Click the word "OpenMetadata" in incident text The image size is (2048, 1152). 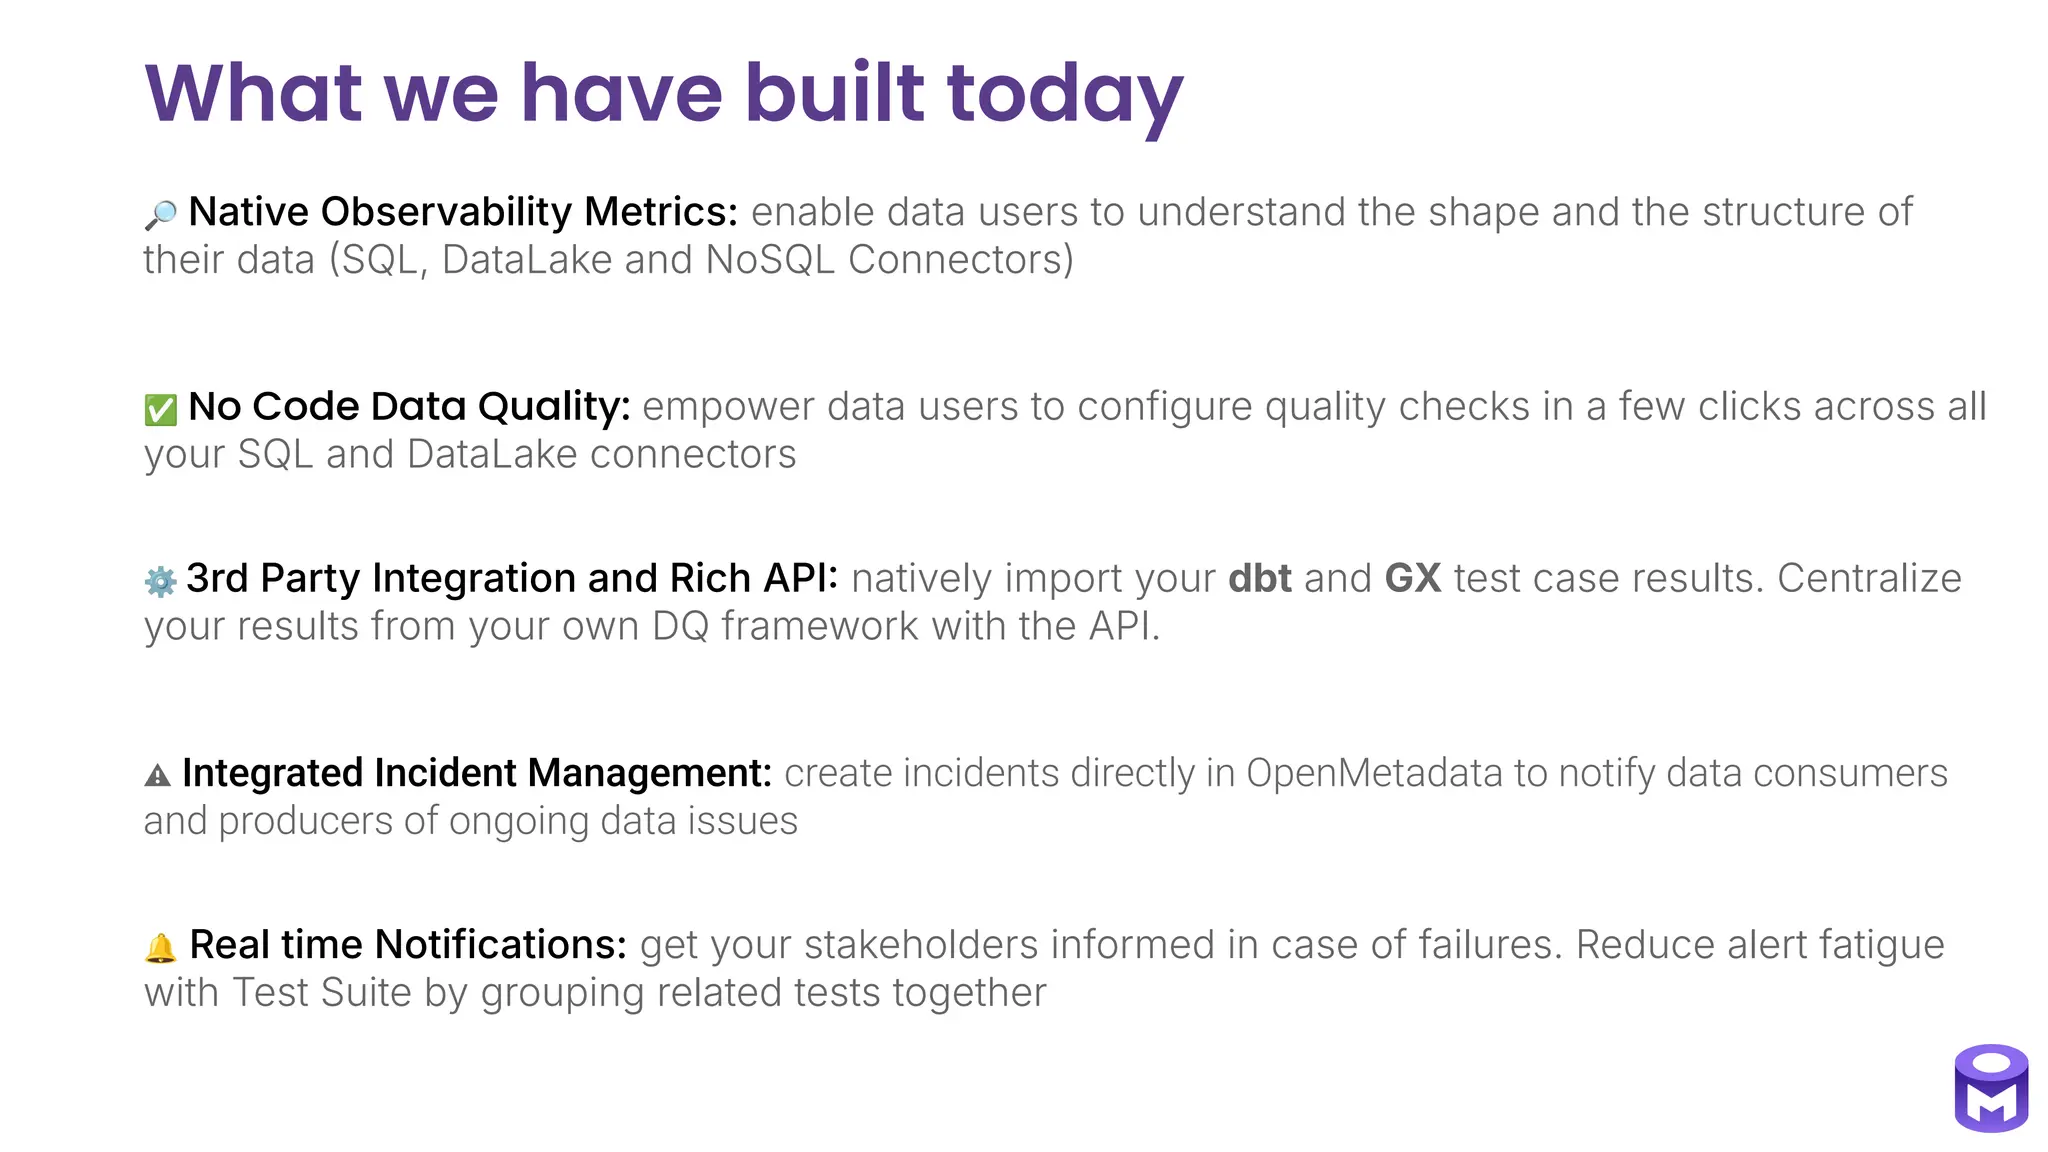click(x=1374, y=773)
